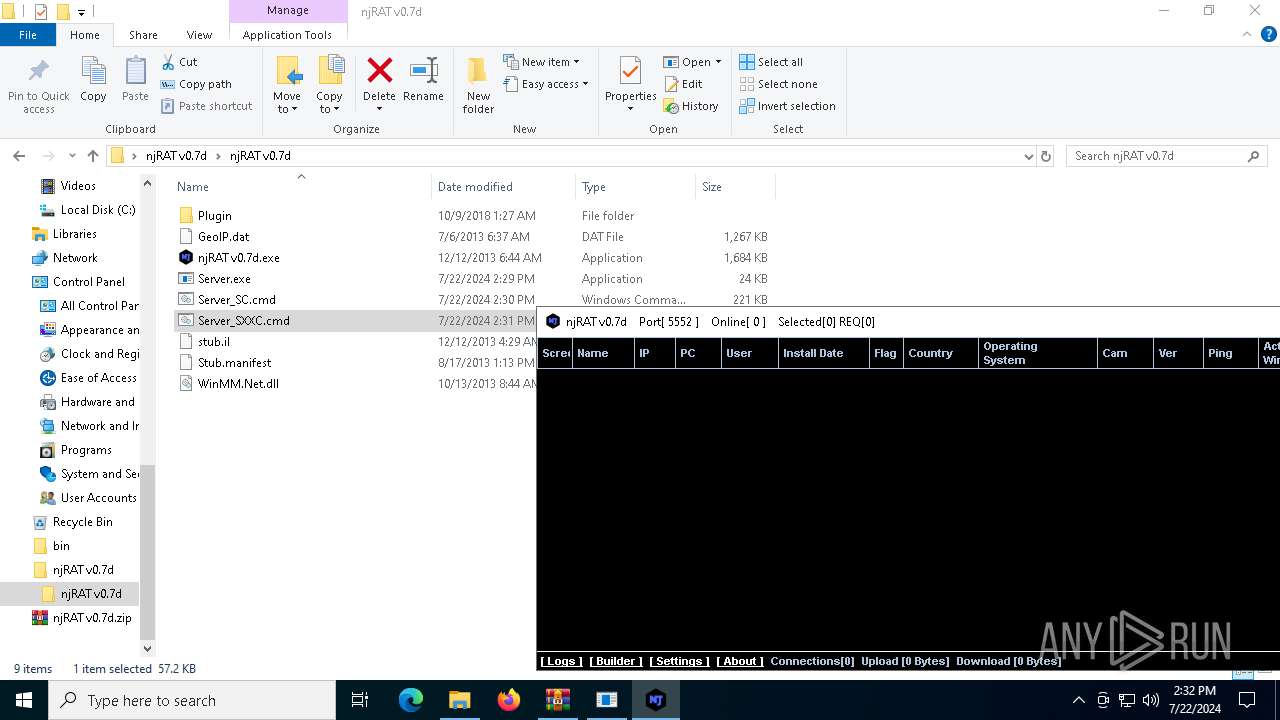This screenshot has height=720, width=1280.
Task: Select Server.exe file
Action: [x=224, y=279]
